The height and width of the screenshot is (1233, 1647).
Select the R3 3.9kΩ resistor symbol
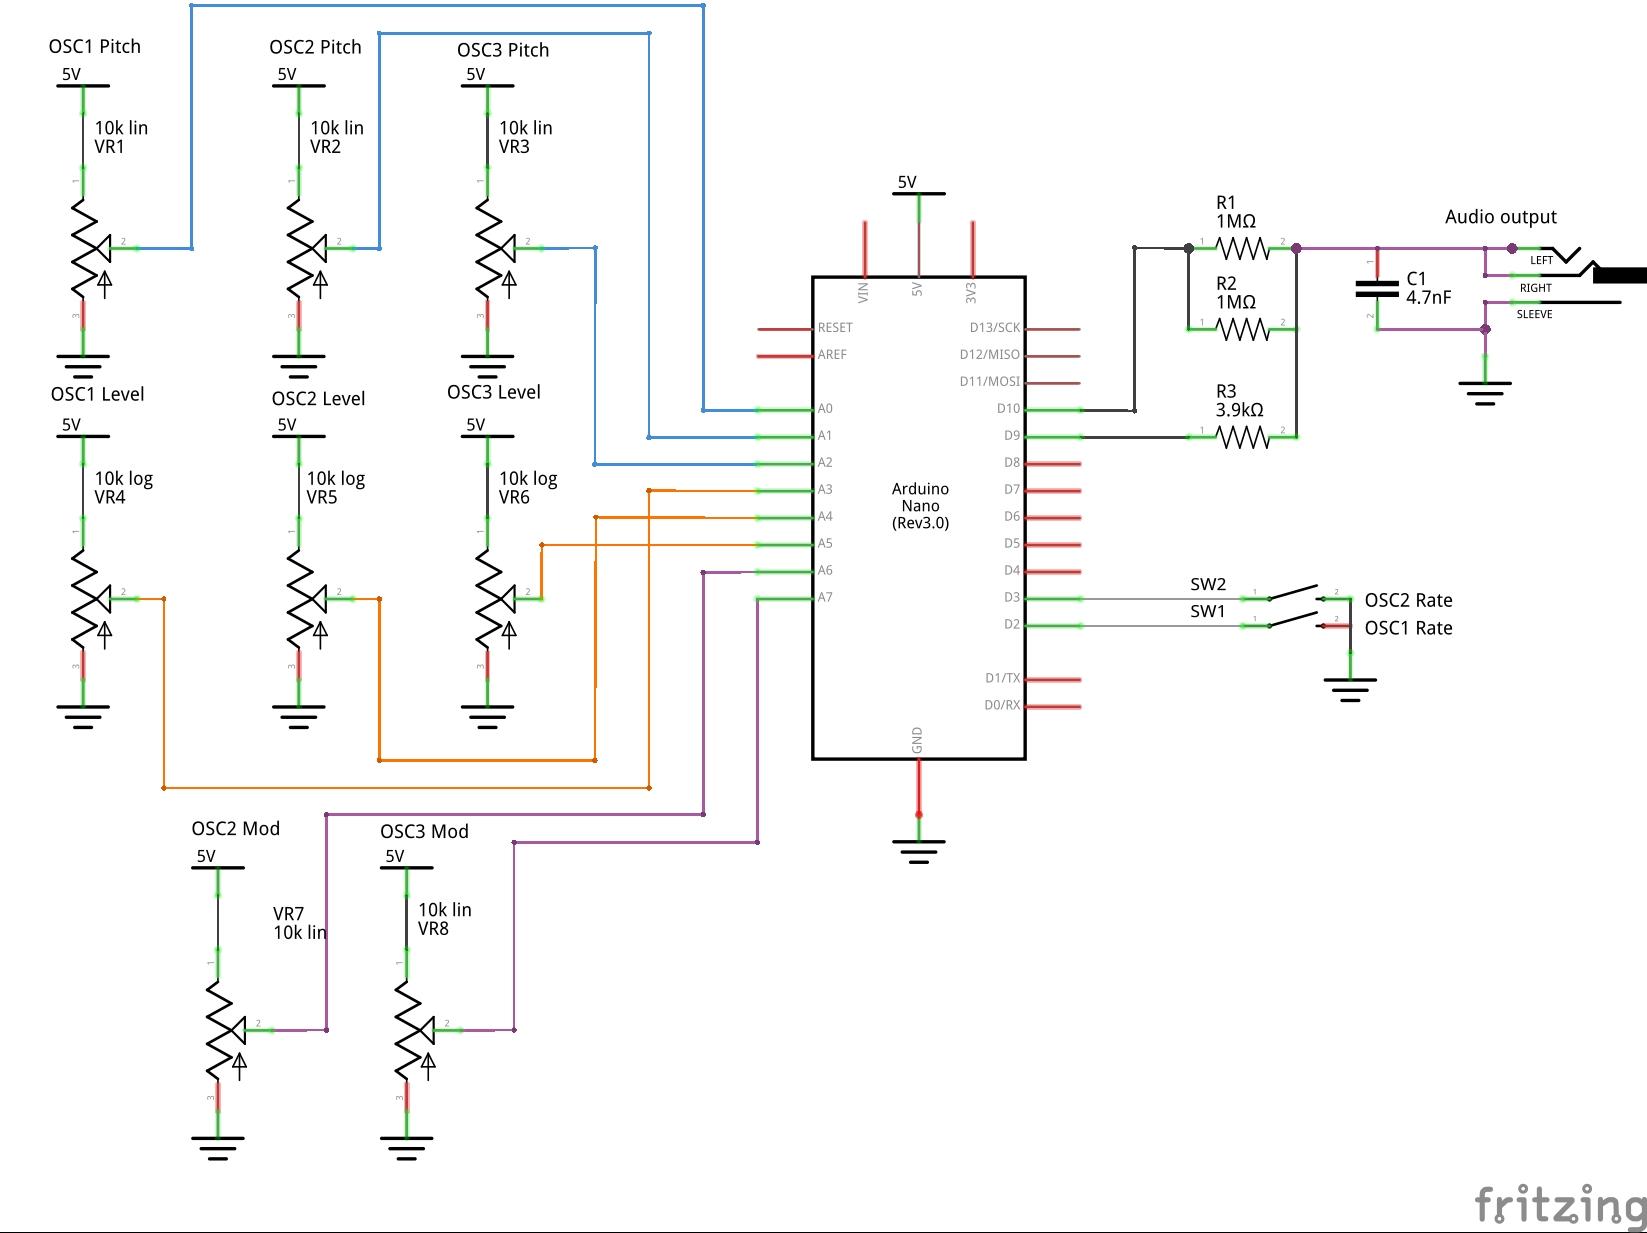1241,435
